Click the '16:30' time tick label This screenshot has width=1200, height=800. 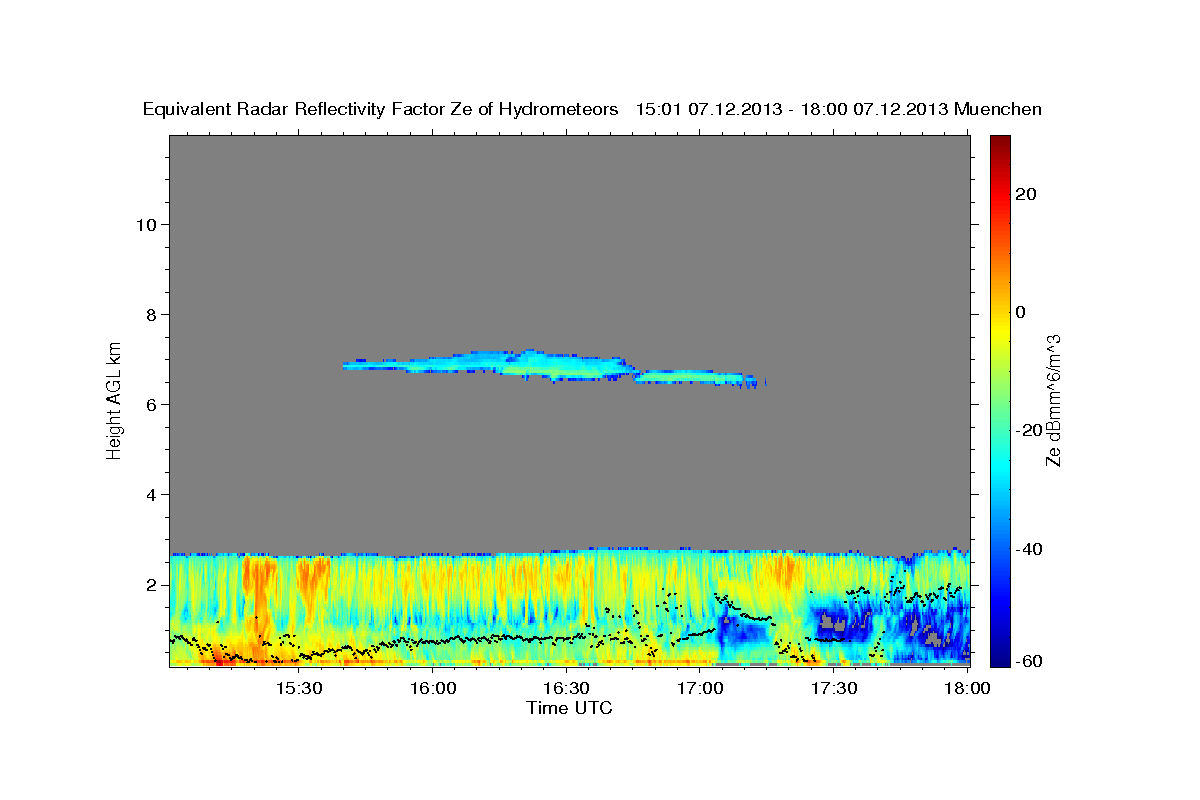tap(566, 688)
